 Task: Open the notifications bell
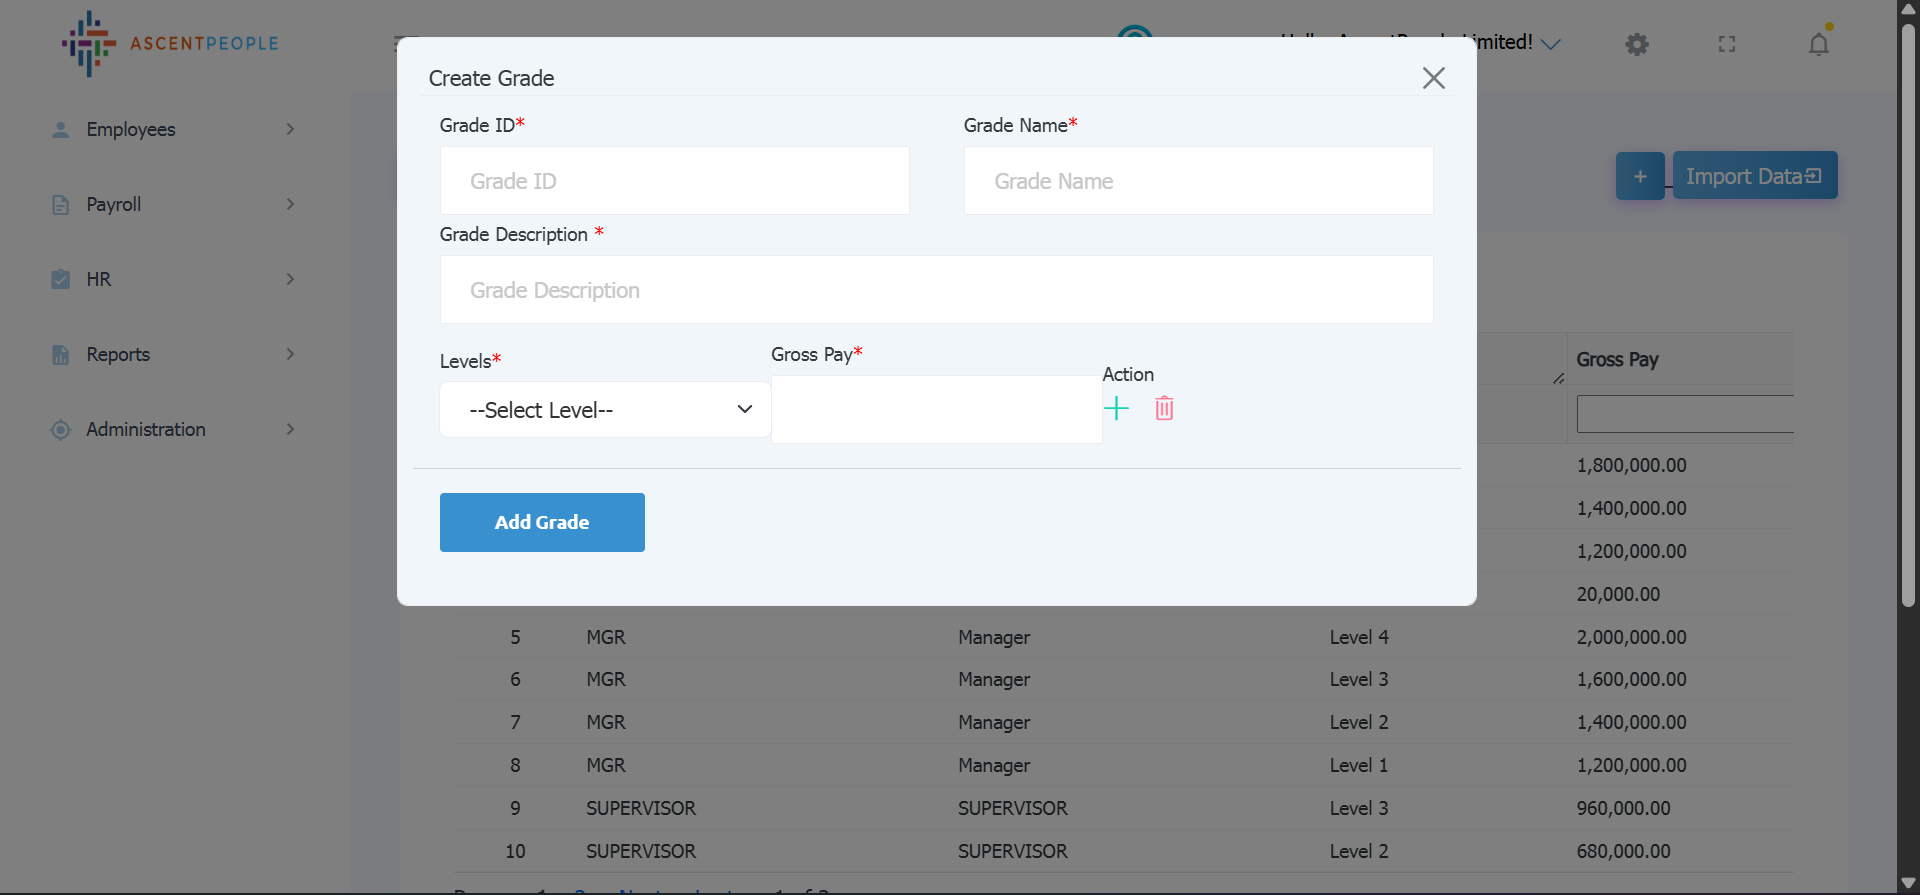(x=1818, y=44)
